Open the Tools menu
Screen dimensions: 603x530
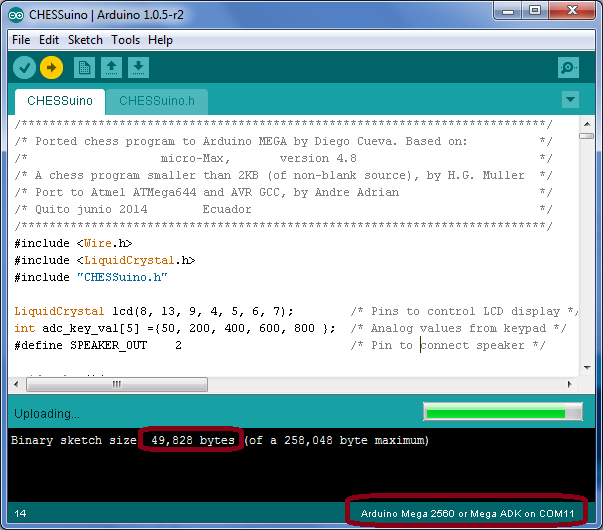point(125,40)
